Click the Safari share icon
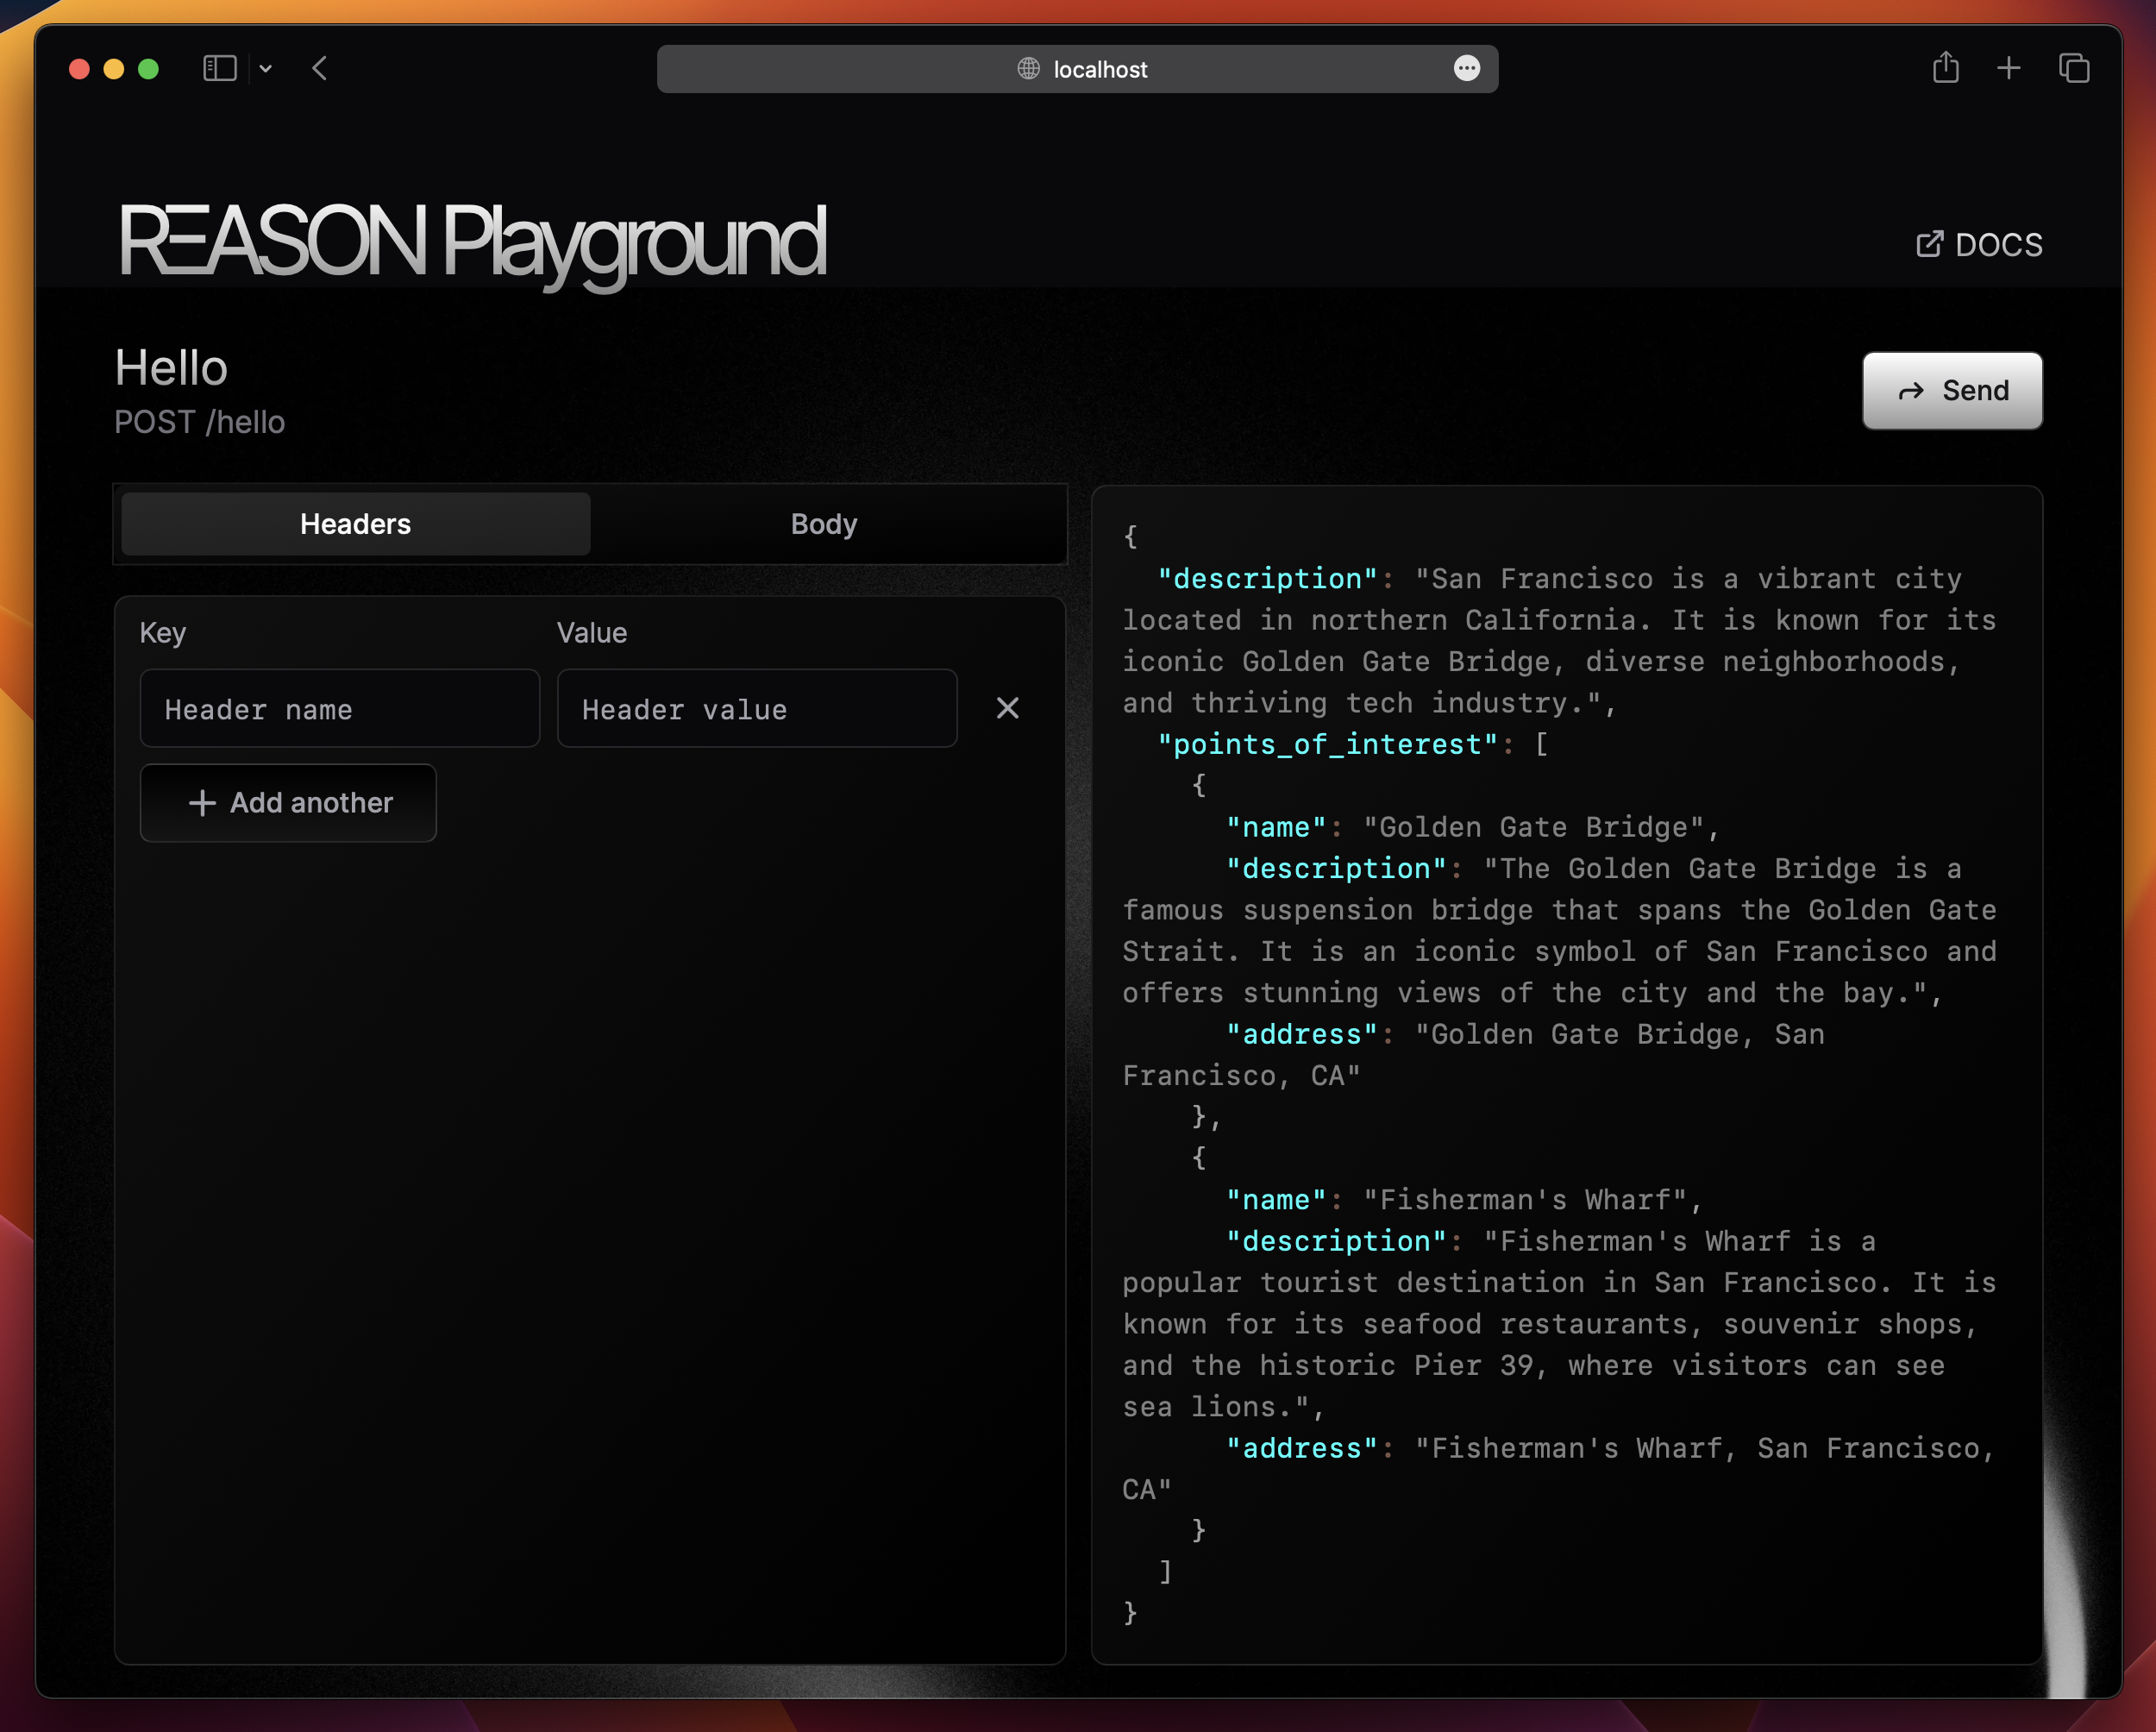Image resolution: width=2156 pixels, height=1732 pixels. point(1945,68)
